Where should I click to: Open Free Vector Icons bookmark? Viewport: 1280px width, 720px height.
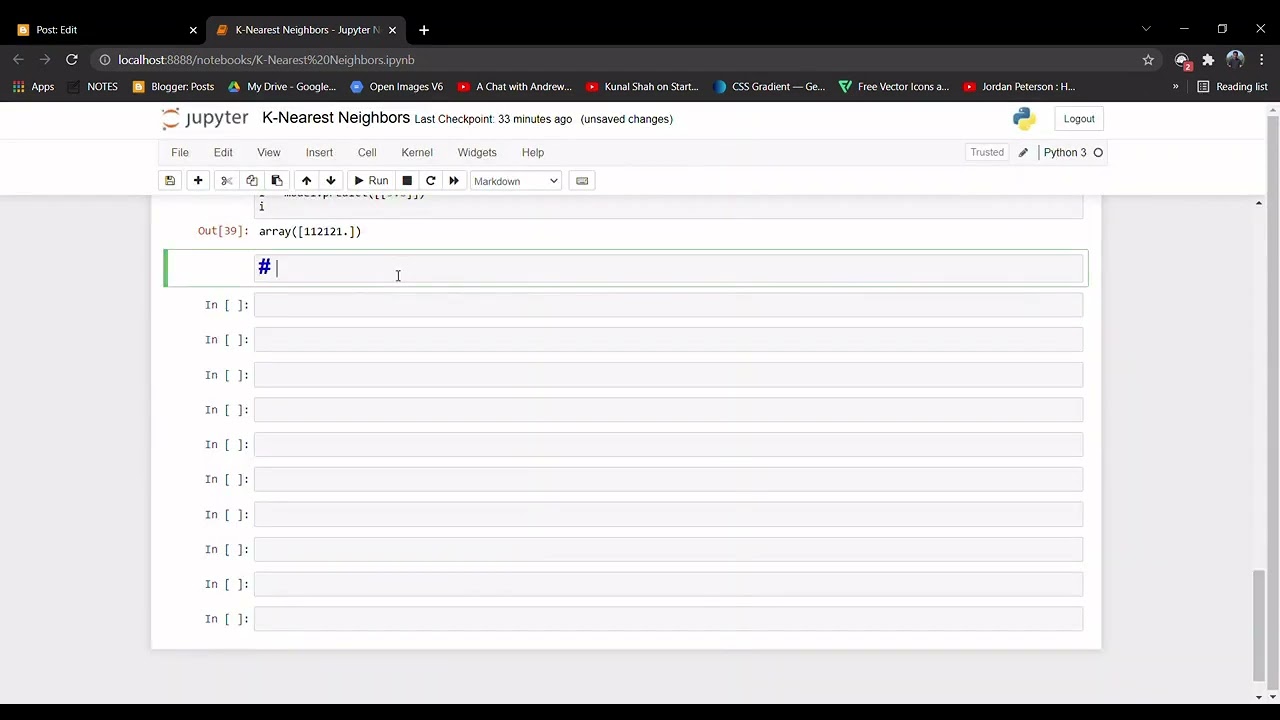(894, 87)
